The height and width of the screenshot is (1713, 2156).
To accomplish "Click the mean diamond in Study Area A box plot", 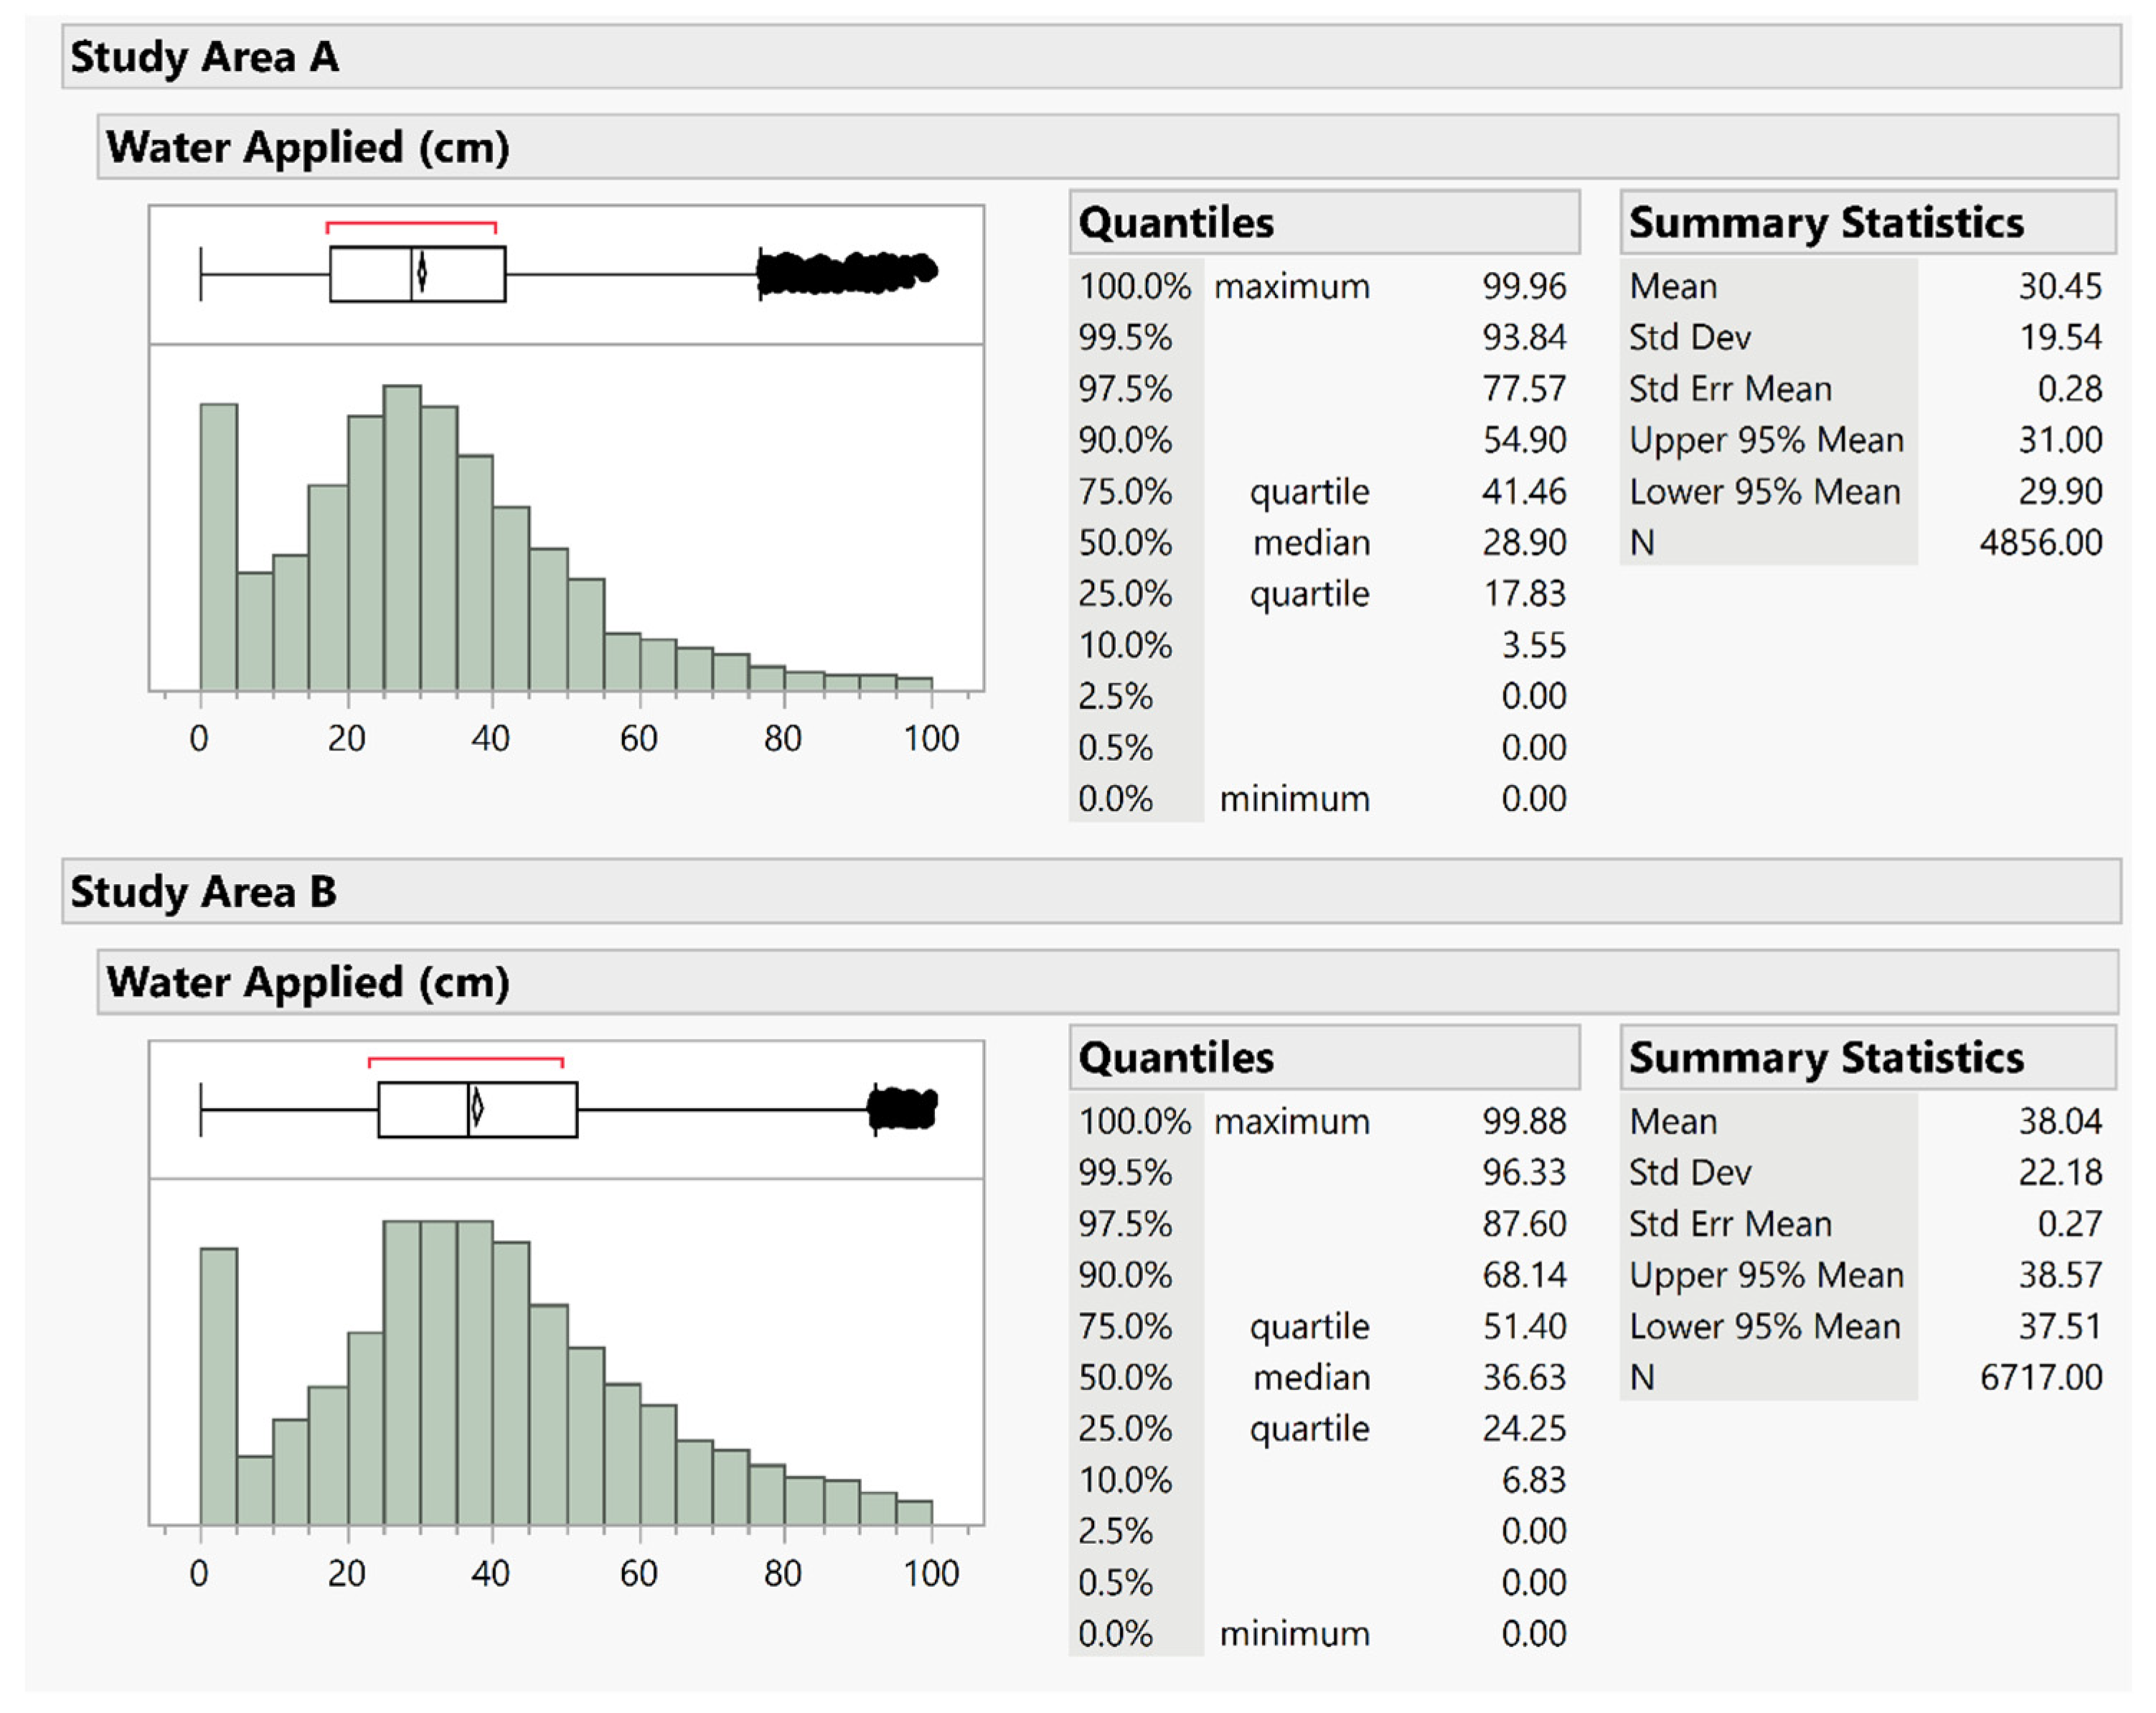I will (422, 273).
